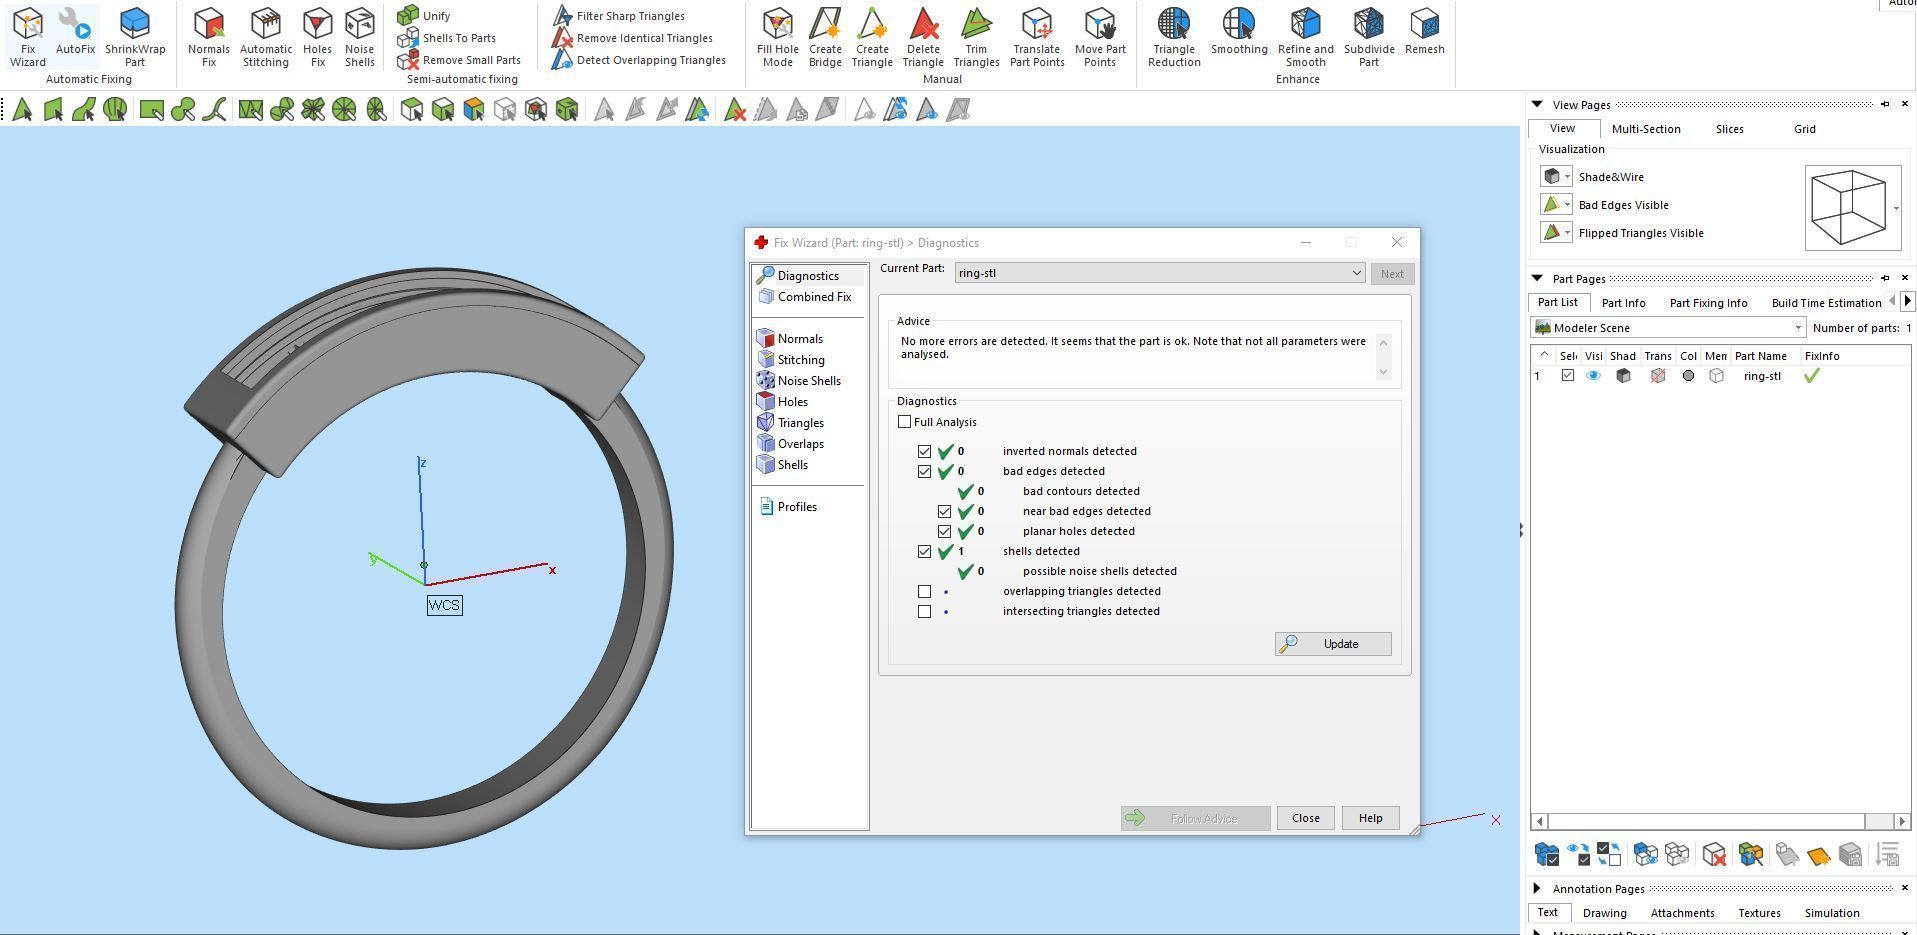Switch to Multi-Section tab
This screenshot has width=1917, height=935.
point(1646,129)
